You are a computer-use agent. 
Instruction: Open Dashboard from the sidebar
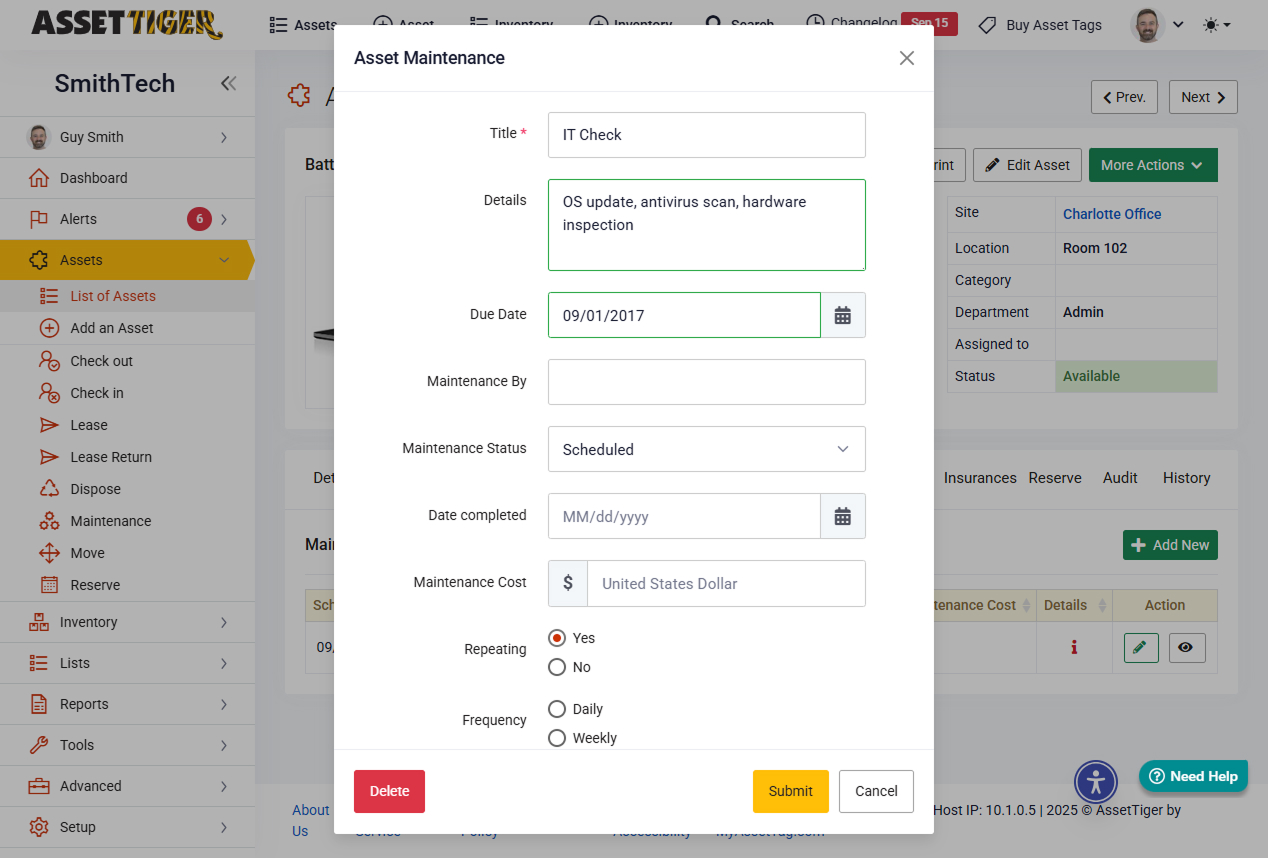tap(93, 178)
